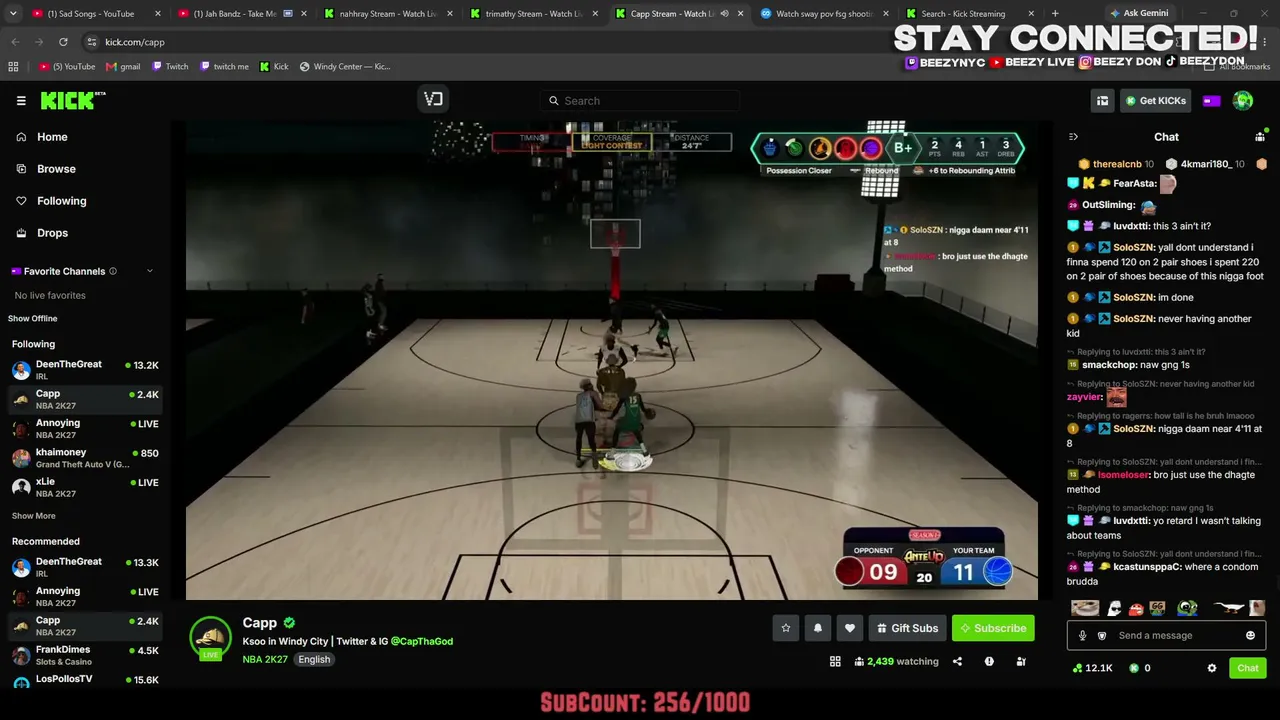Click the green Subscribe button
The image size is (1280, 720).
[993, 628]
